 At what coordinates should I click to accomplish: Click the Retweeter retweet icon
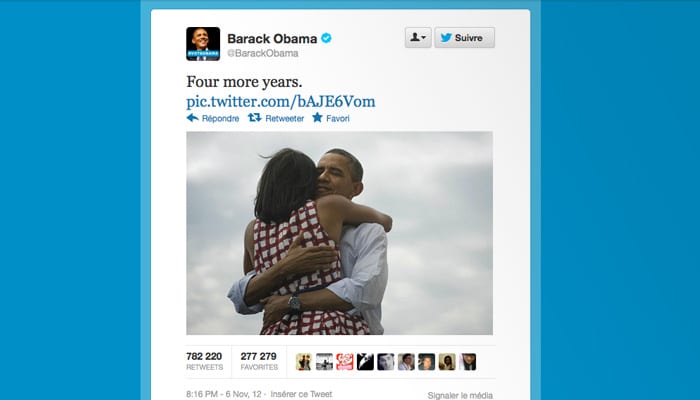254,118
